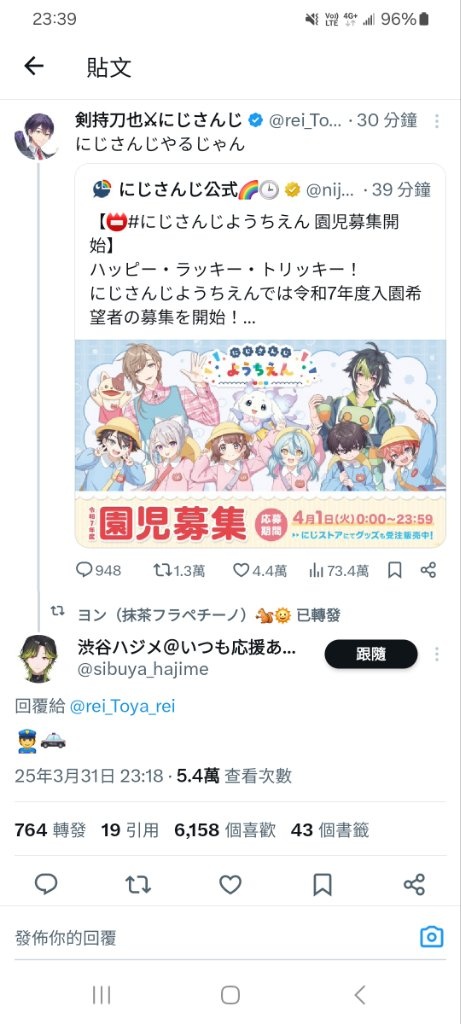Open the 園児募集 kindergarten banner image
461x1024 pixels.
click(x=260, y=443)
